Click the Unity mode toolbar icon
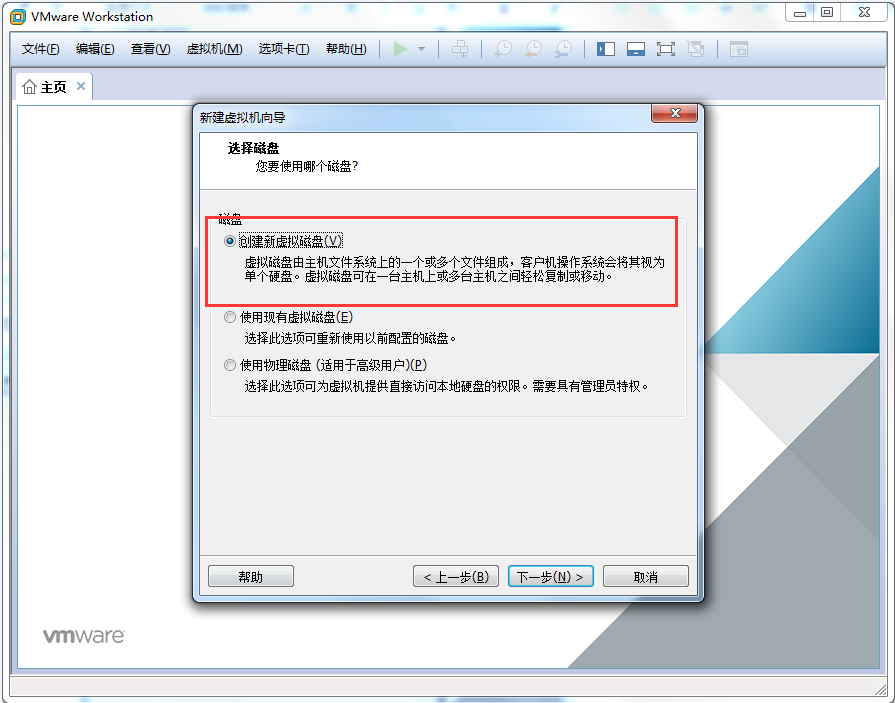895x703 pixels. pyautogui.click(x=697, y=49)
